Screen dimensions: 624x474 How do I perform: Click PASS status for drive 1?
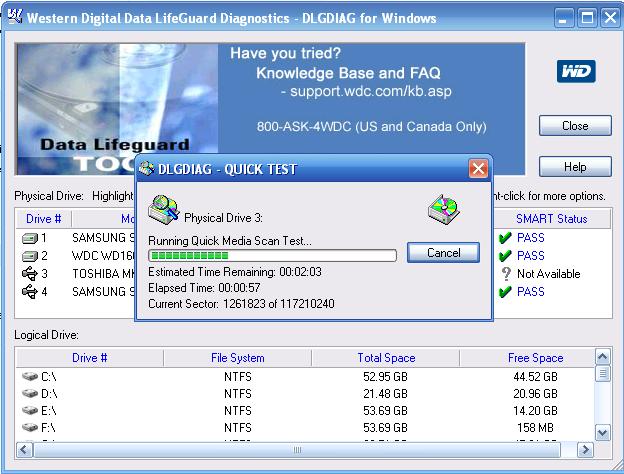pyautogui.click(x=530, y=238)
